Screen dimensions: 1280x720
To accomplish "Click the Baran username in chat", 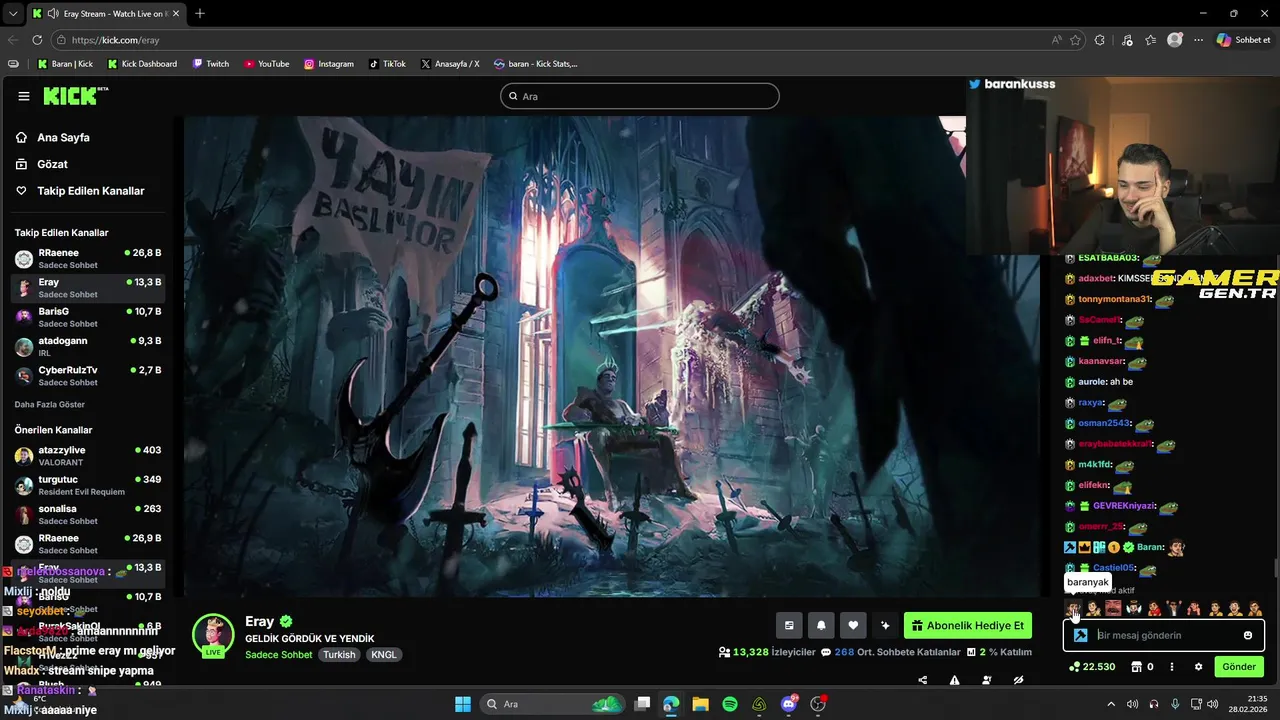I will coord(1150,547).
